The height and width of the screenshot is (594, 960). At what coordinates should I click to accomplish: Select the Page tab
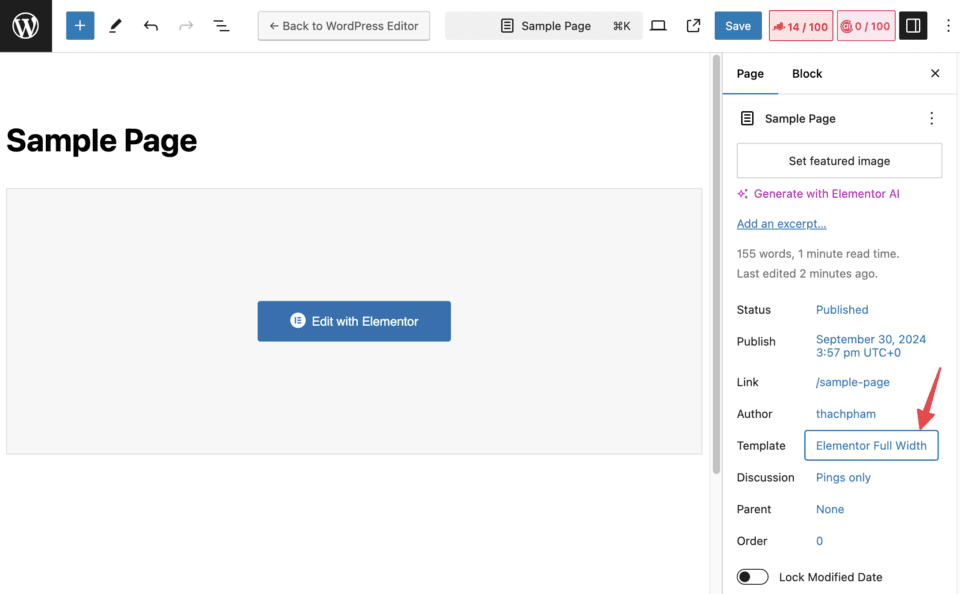pyautogui.click(x=750, y=74)
